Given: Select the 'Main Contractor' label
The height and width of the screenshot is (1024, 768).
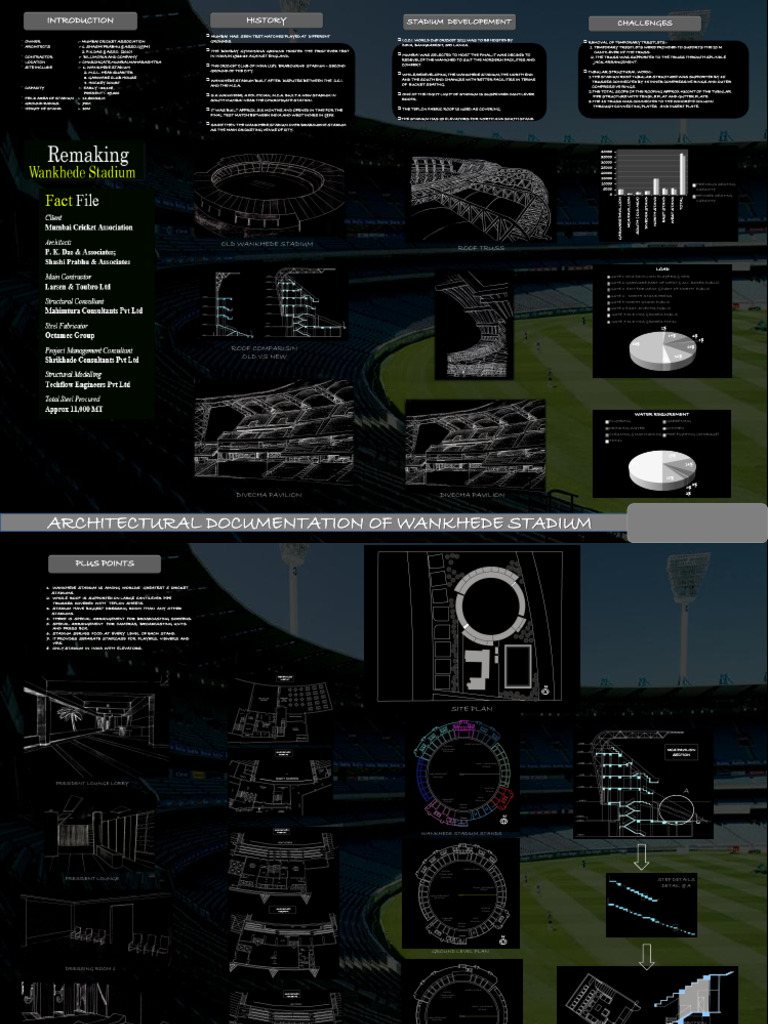Looking at the screenshot, I should 69,277.
